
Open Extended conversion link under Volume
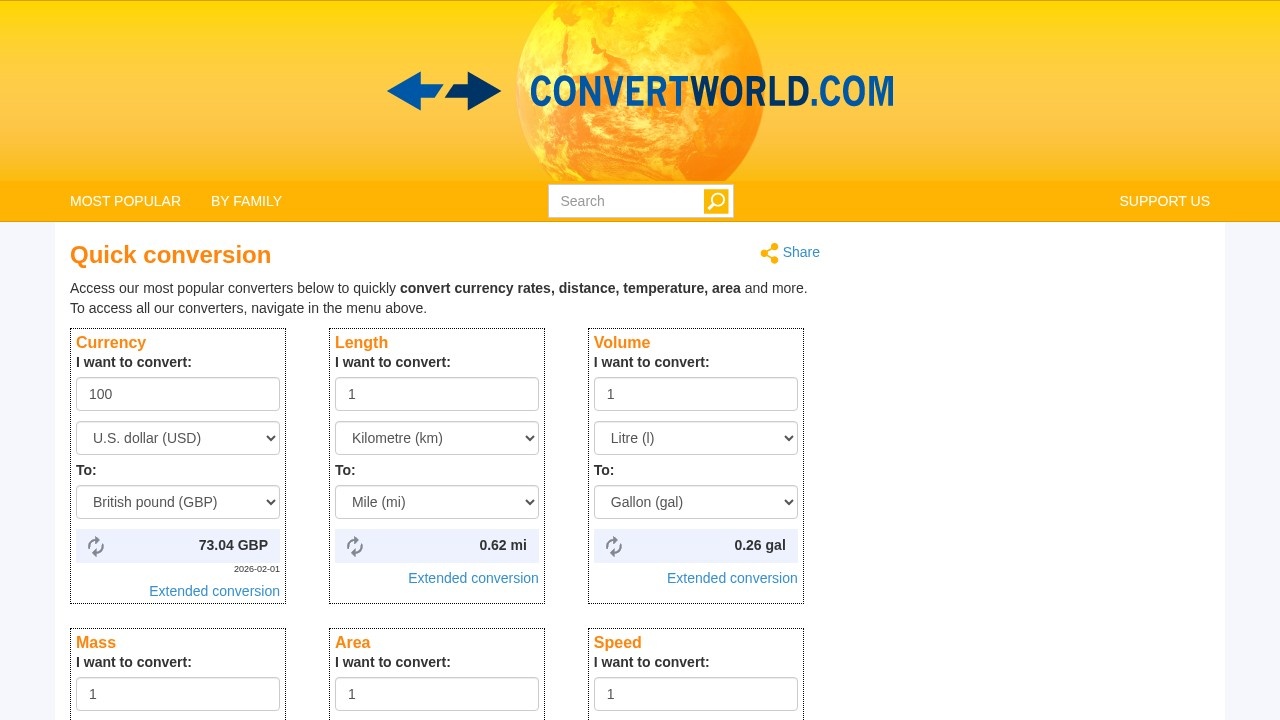(x=732, y=578)
